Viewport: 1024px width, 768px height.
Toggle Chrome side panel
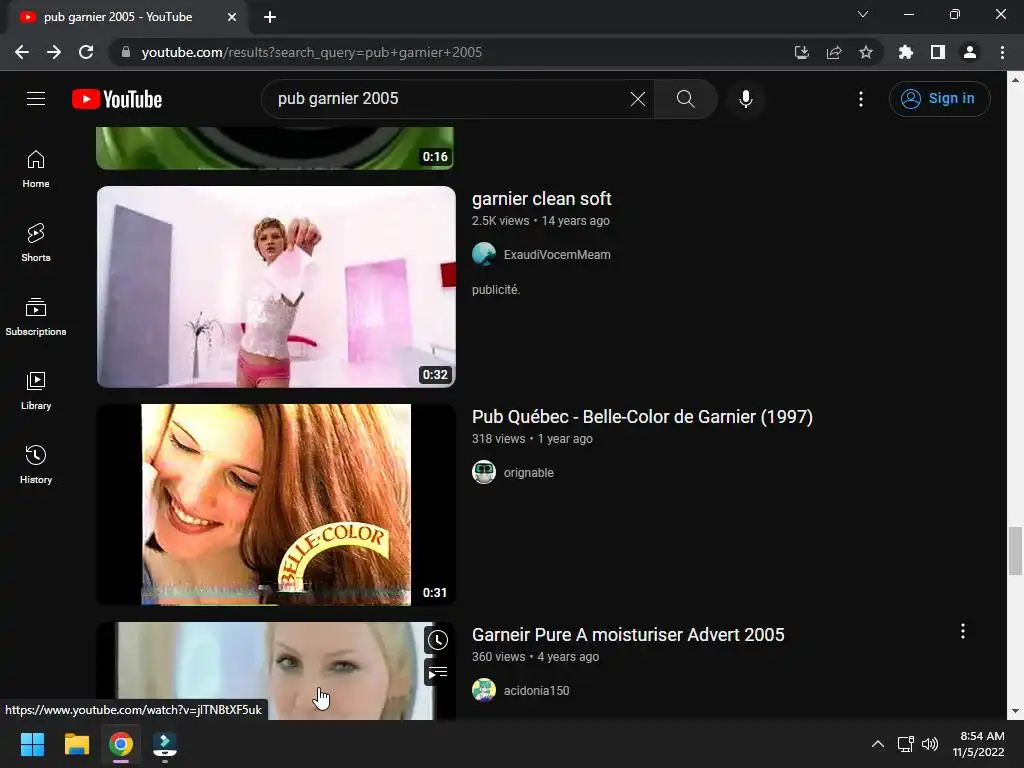(x=937, y=52)
